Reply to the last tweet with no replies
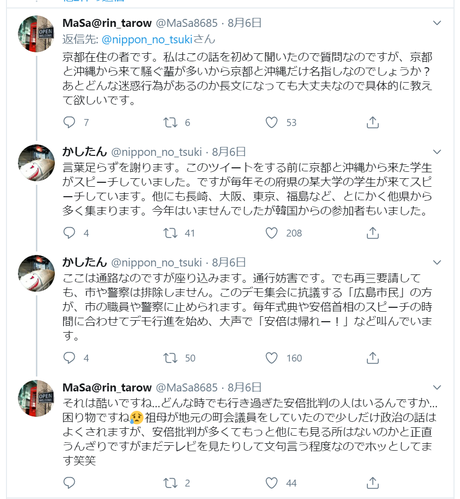Screen dimensions: 460x499 (69, 483)
